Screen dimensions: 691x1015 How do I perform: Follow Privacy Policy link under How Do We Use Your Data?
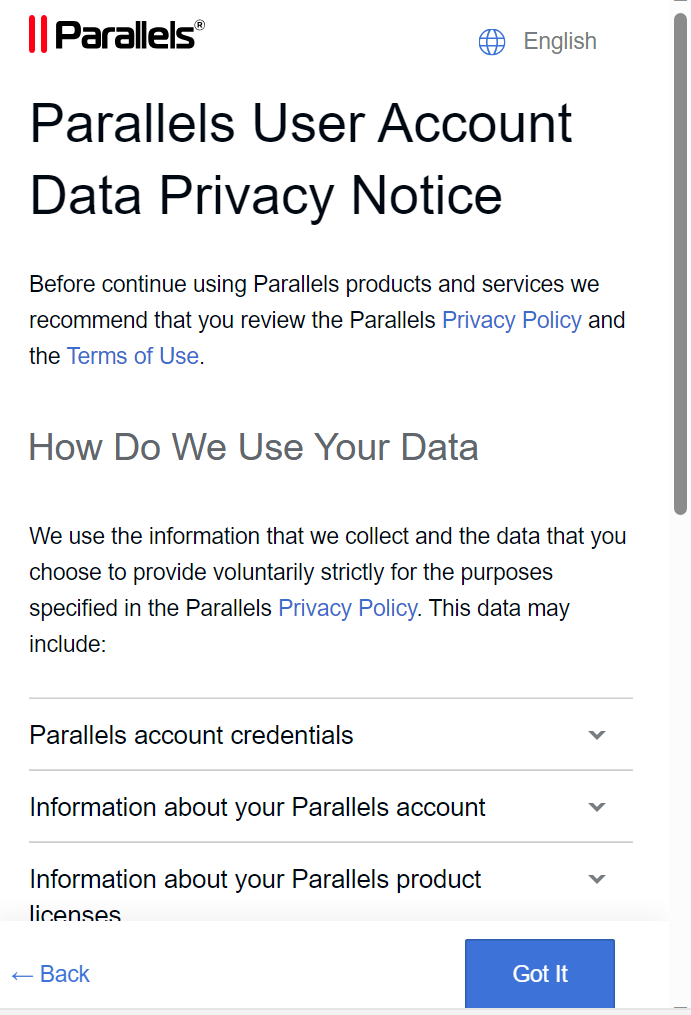(347, 608)
